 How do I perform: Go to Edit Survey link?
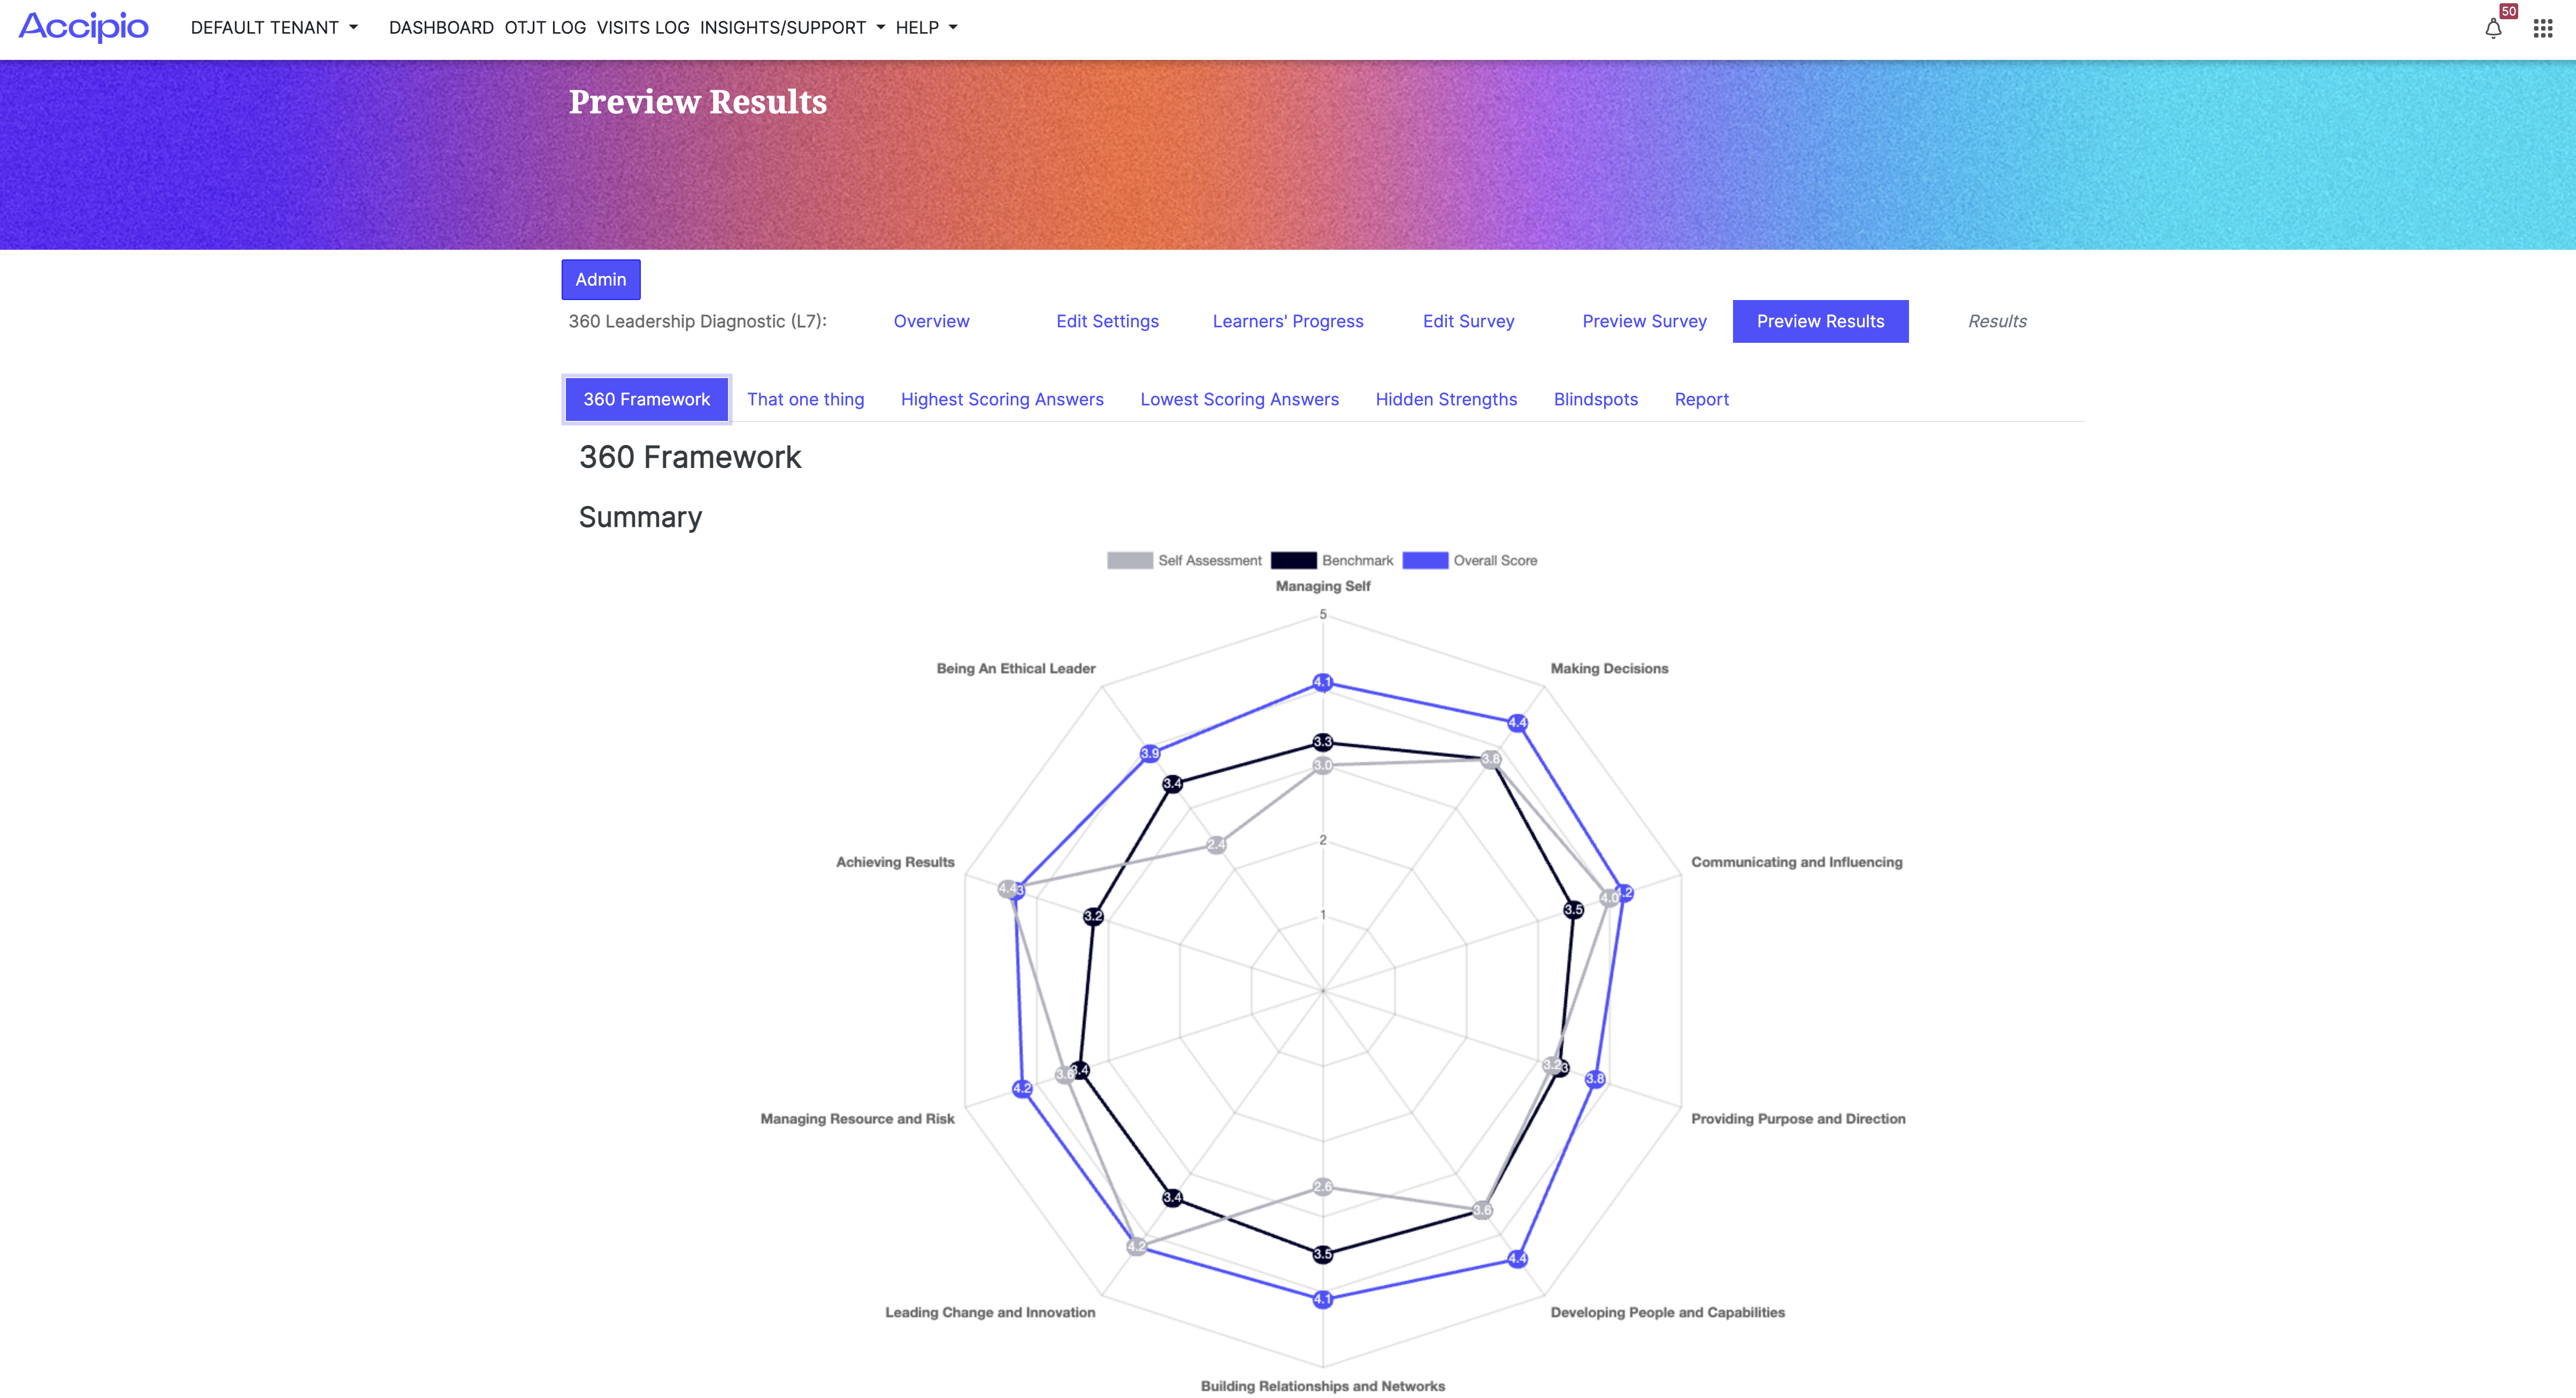click(1468, 321)
